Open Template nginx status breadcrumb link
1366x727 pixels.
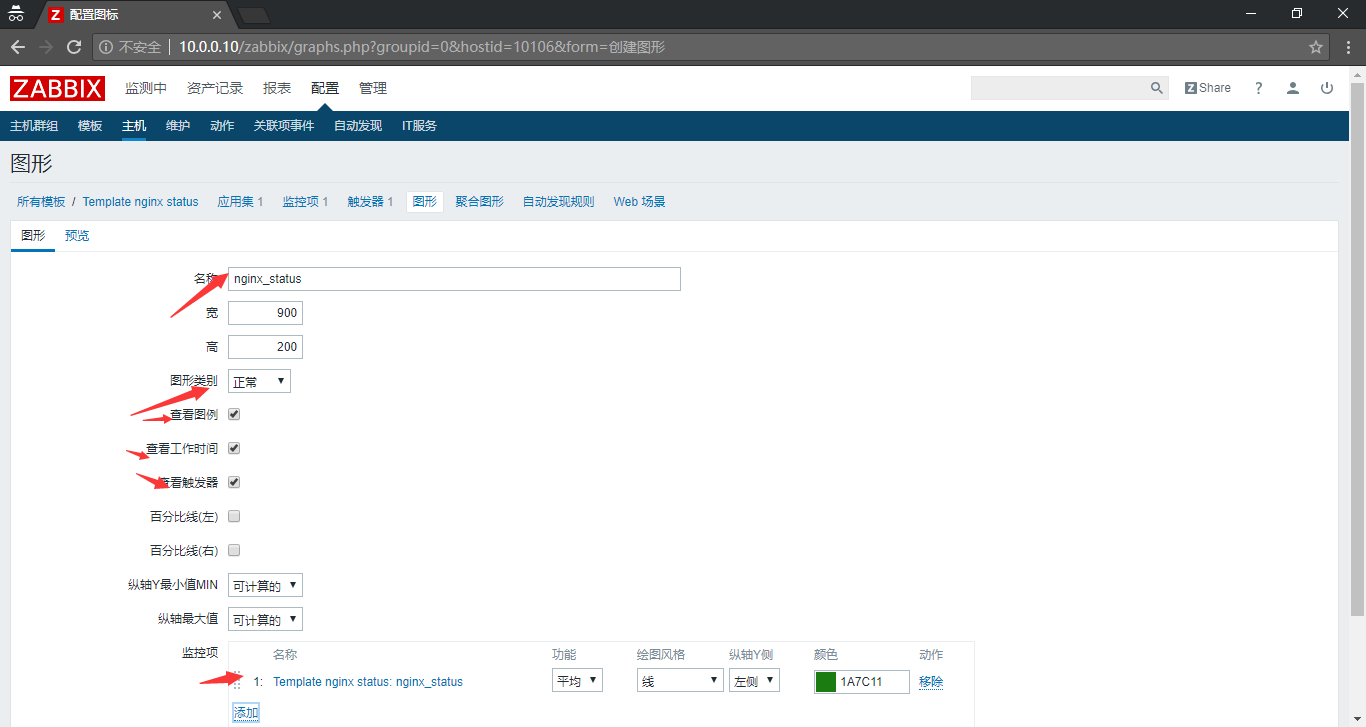pyautogui.click(x=140, y=201)
